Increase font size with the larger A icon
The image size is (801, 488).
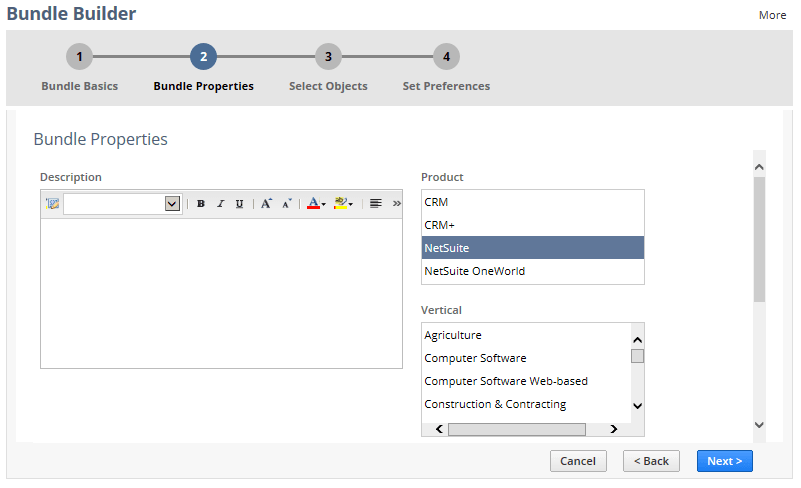pos(266,203)
